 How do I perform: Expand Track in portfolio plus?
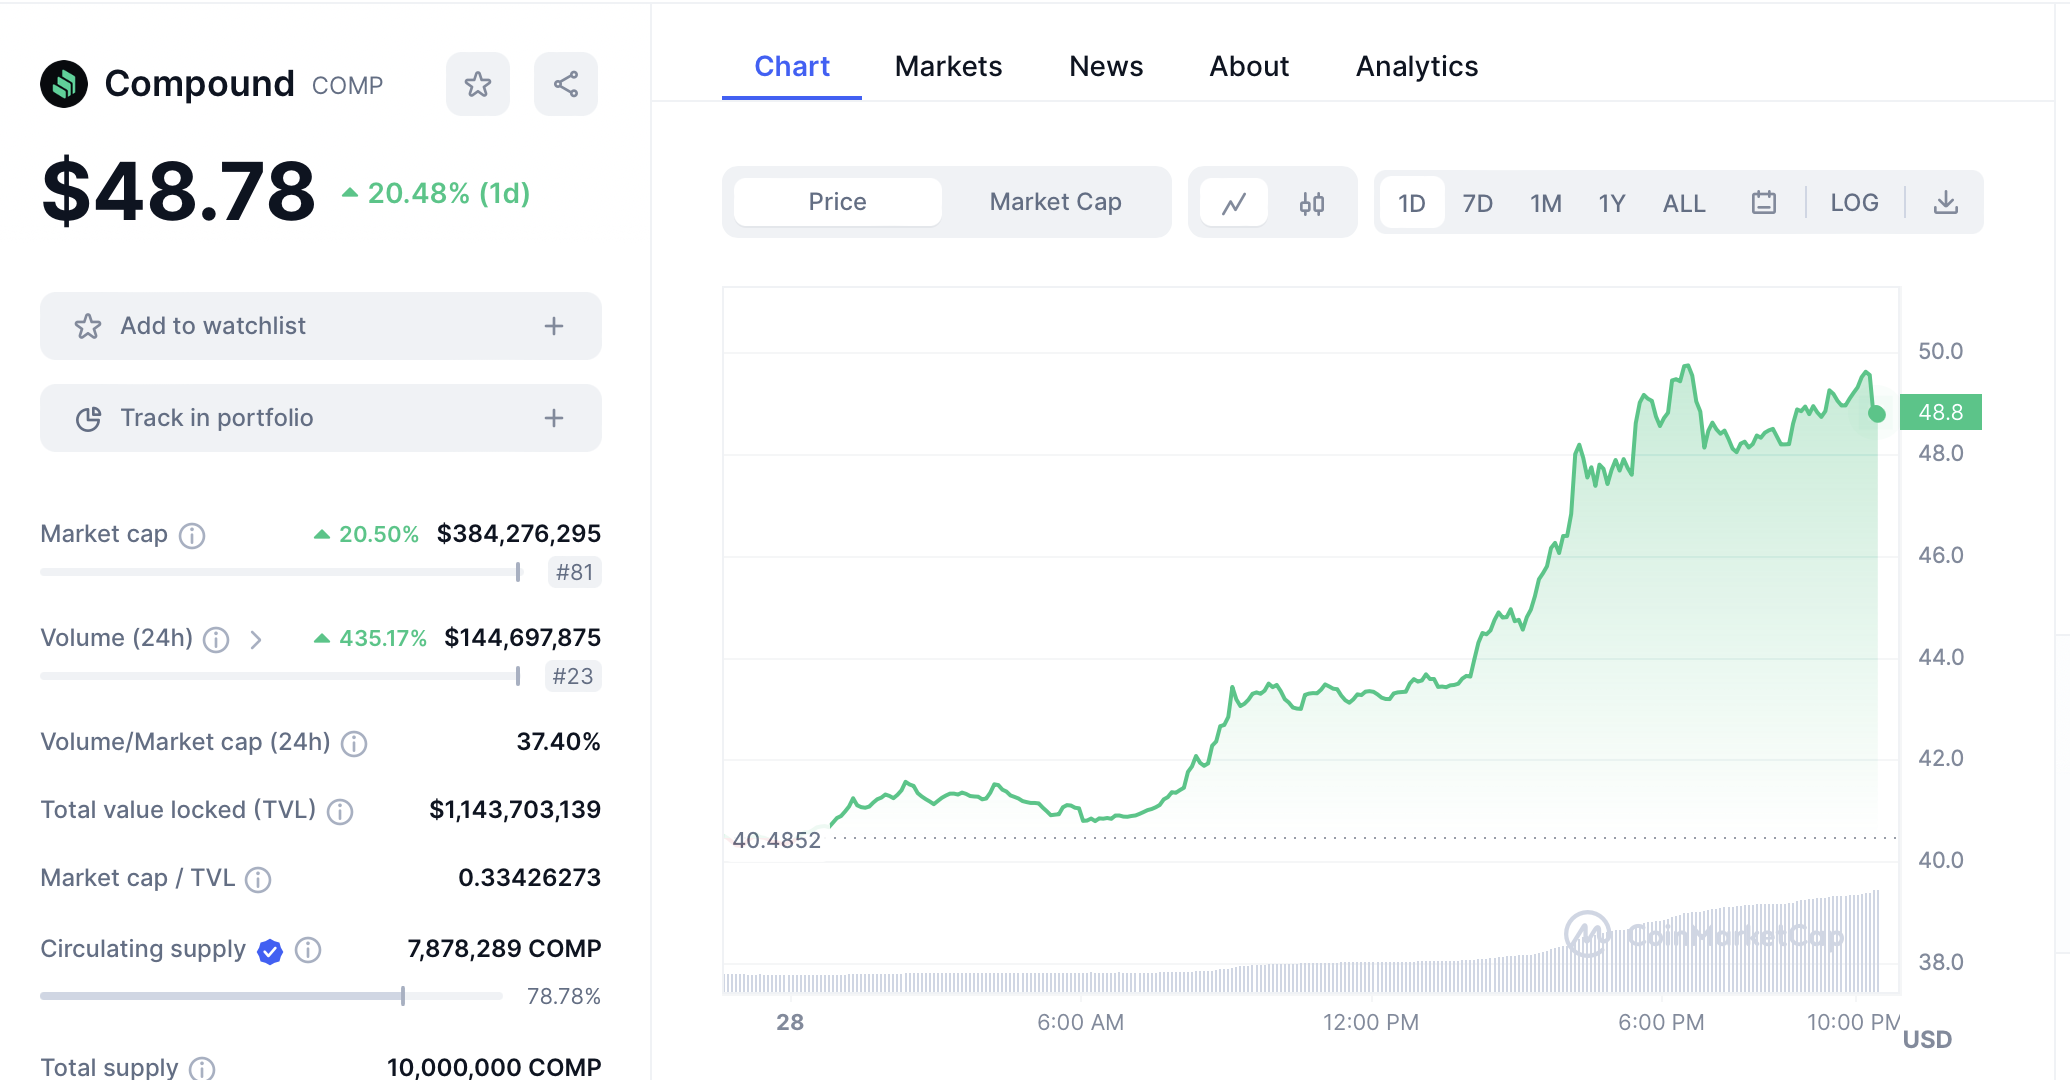(554, 418)
